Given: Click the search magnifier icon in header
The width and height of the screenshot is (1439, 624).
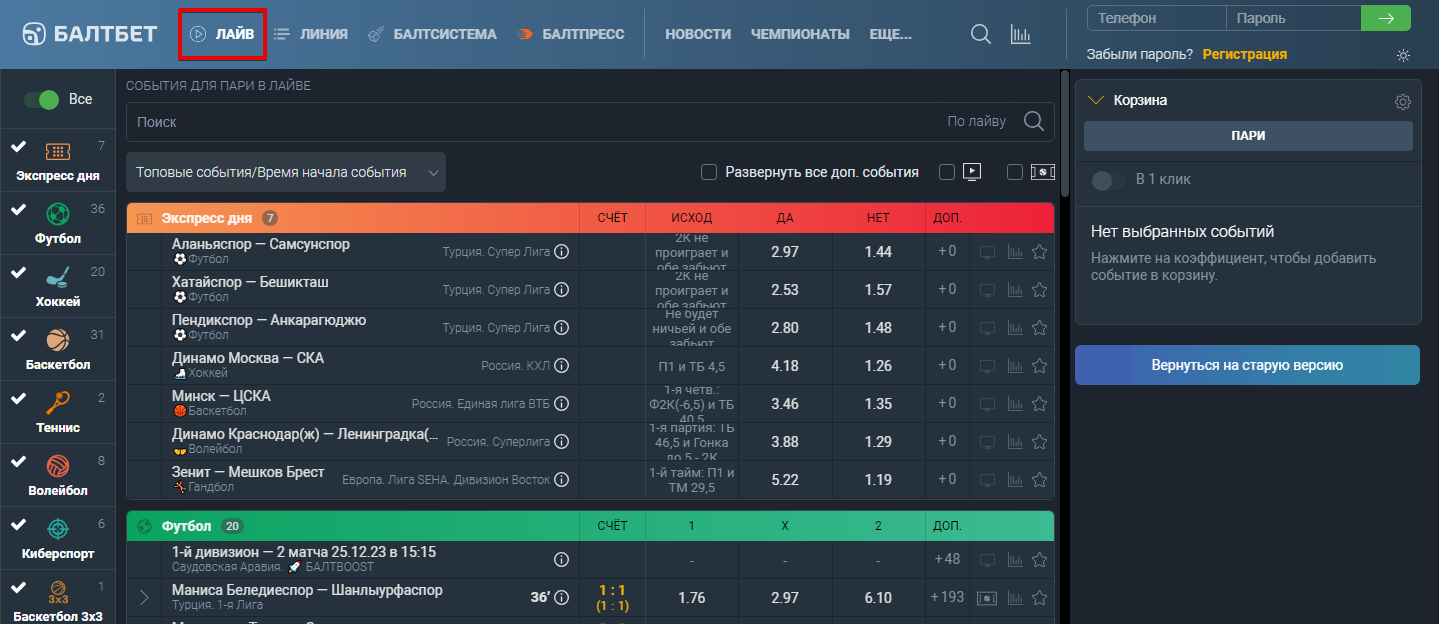Looking at the screenshot, I should [x=981, y=34].
